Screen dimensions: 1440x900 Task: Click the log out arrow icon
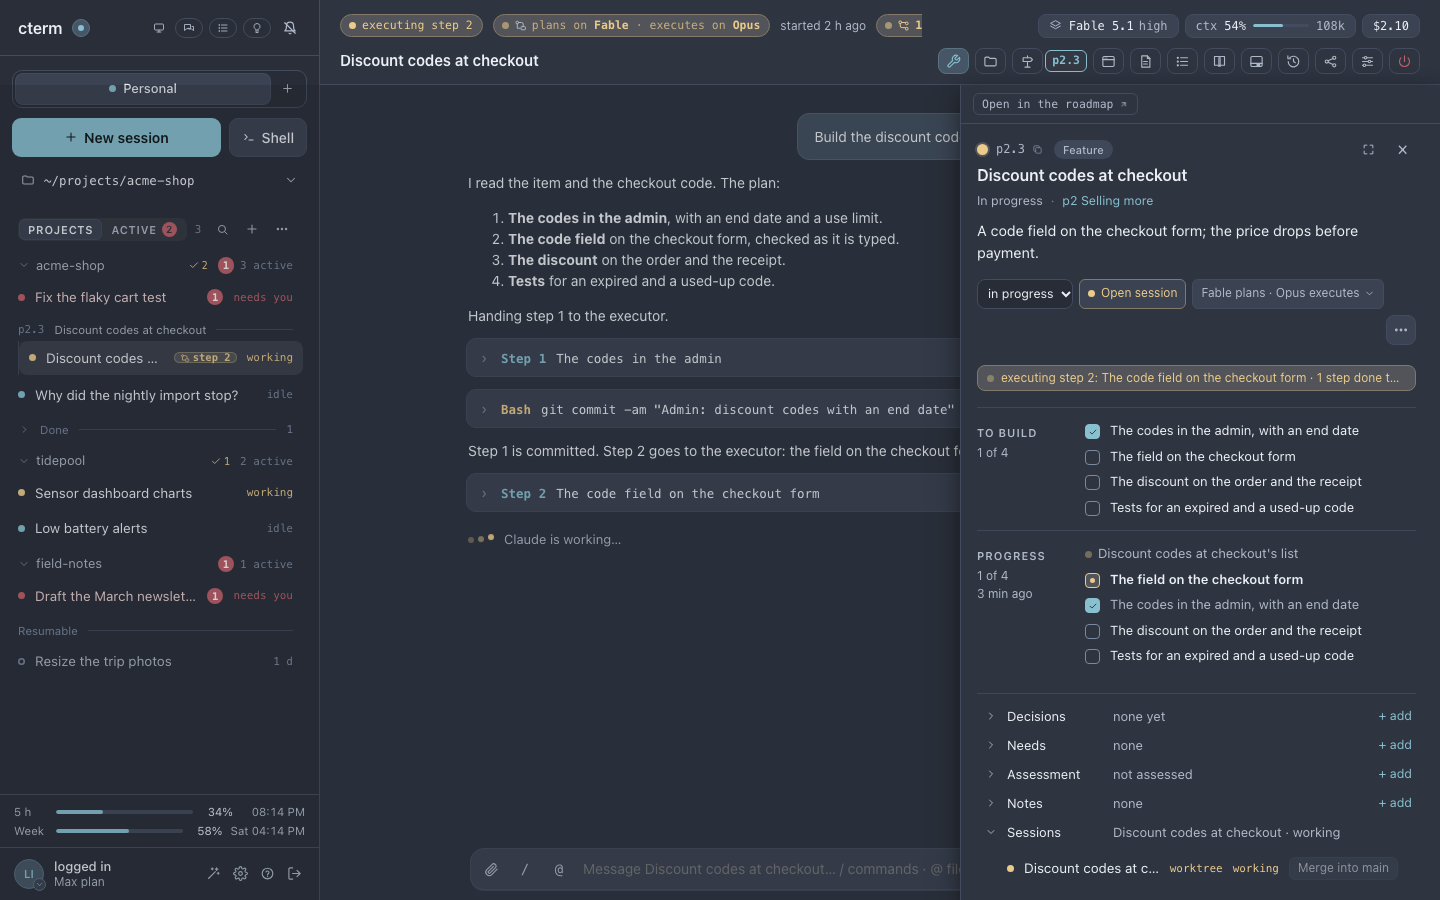(294, 873)
